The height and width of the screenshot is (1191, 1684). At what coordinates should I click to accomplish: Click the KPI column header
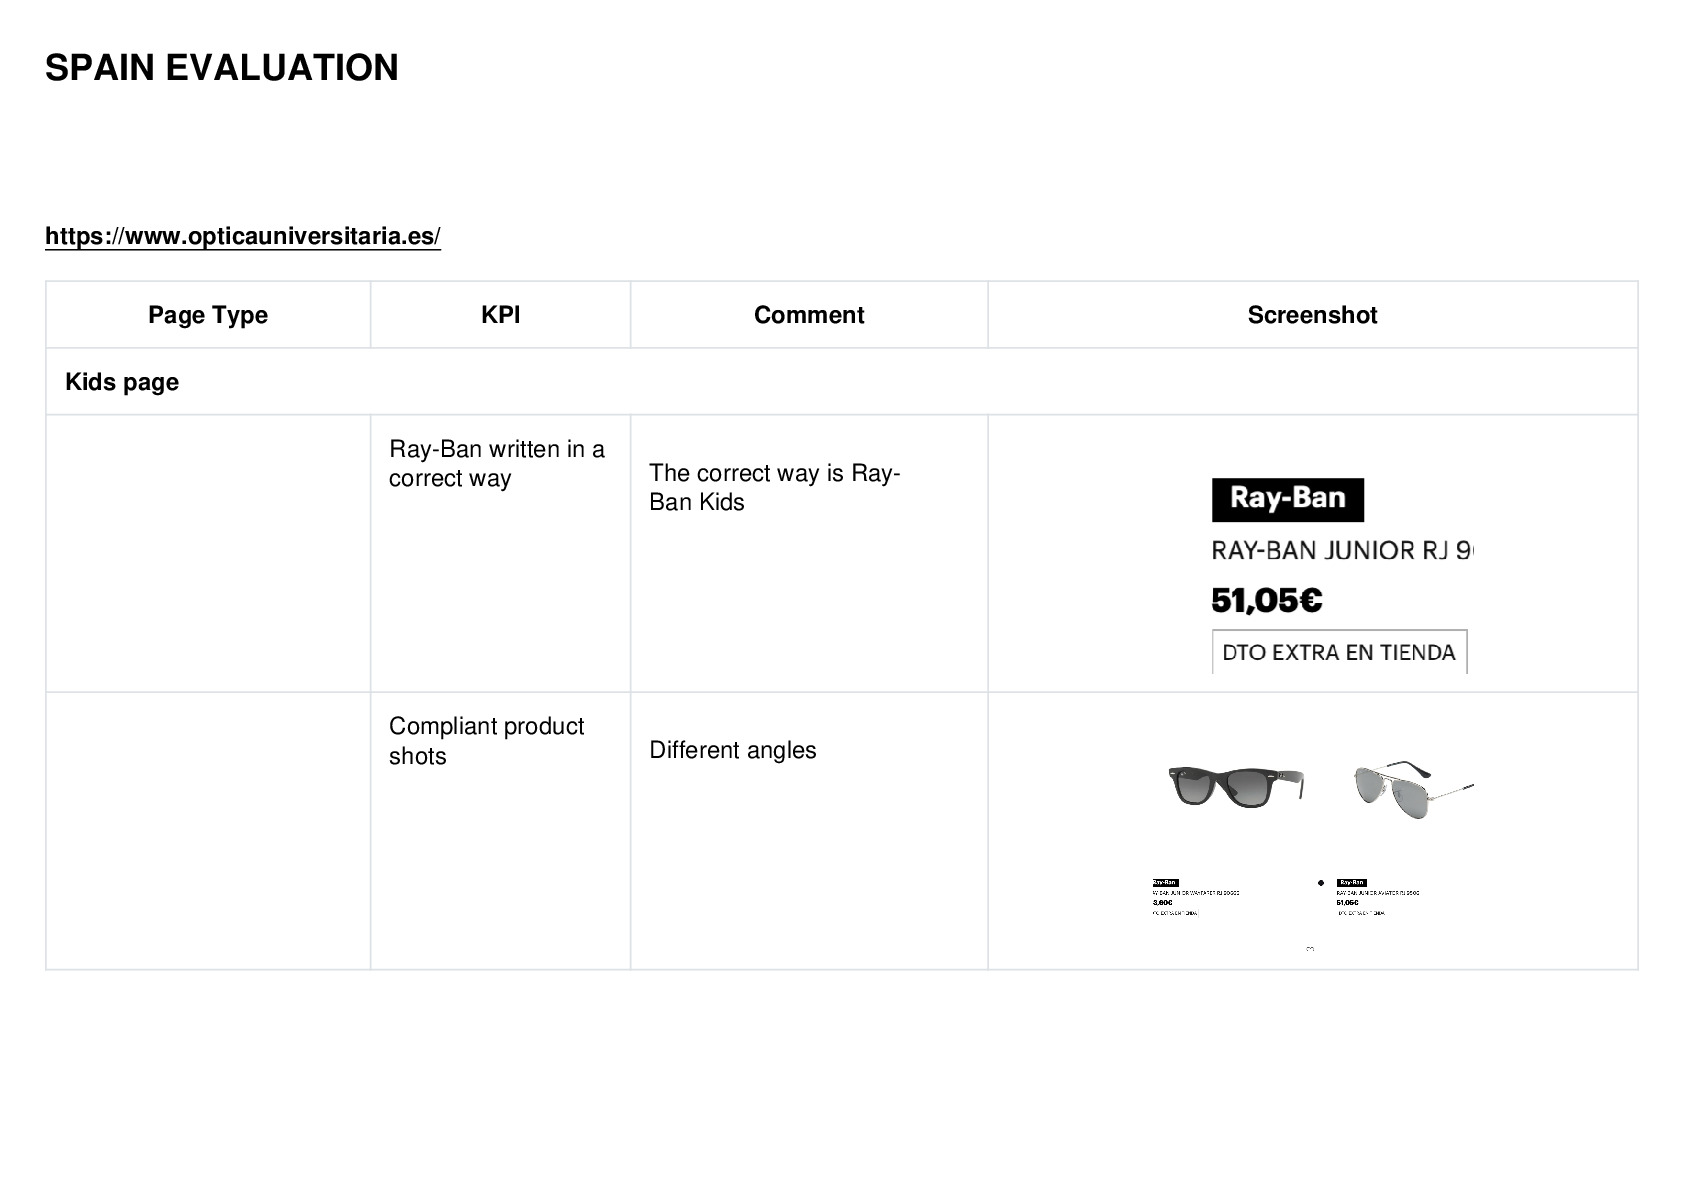(500, 315)
